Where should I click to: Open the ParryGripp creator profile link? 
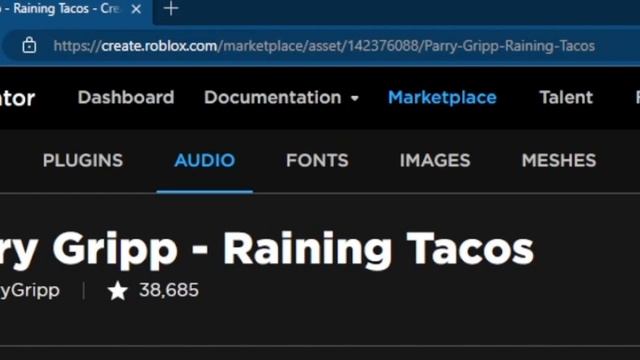pyautogui.click(x=30, y=291)
